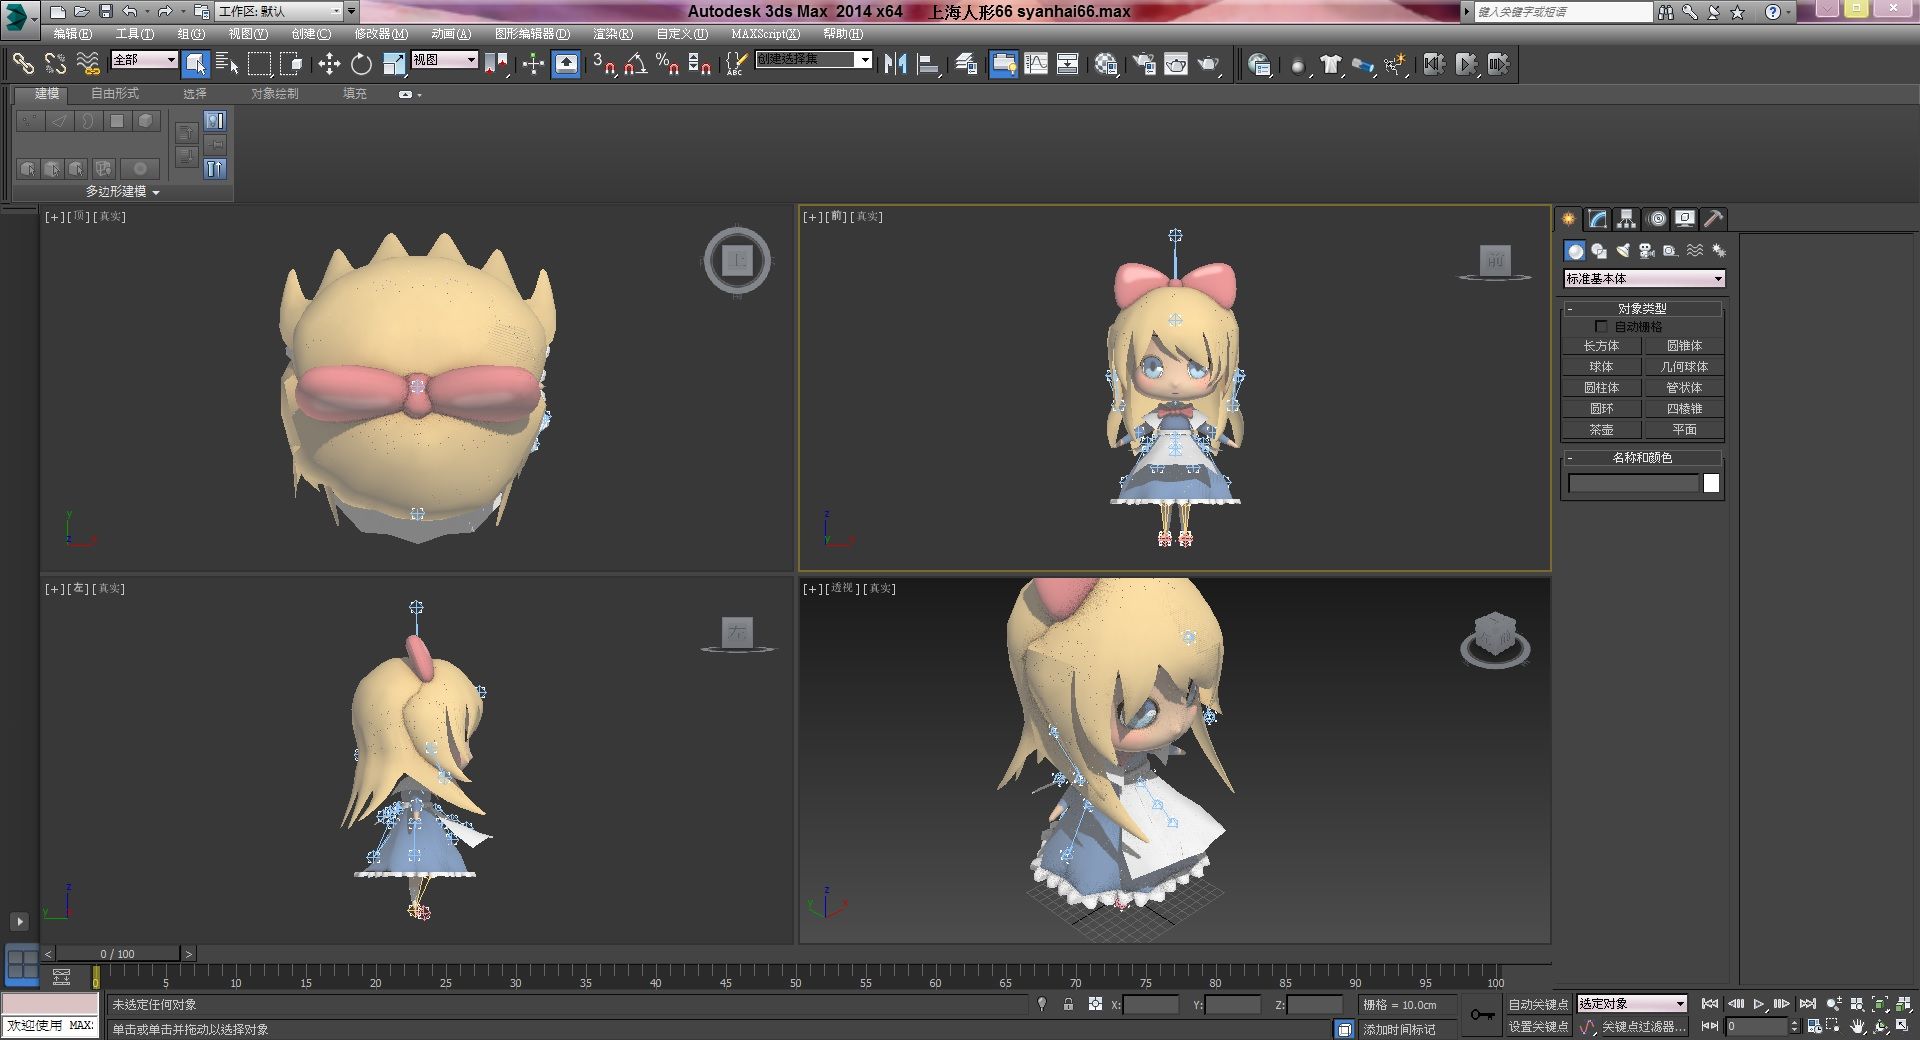Toggle Spinner Snap
1920x1040 pixels.
(x=700, y=64)
